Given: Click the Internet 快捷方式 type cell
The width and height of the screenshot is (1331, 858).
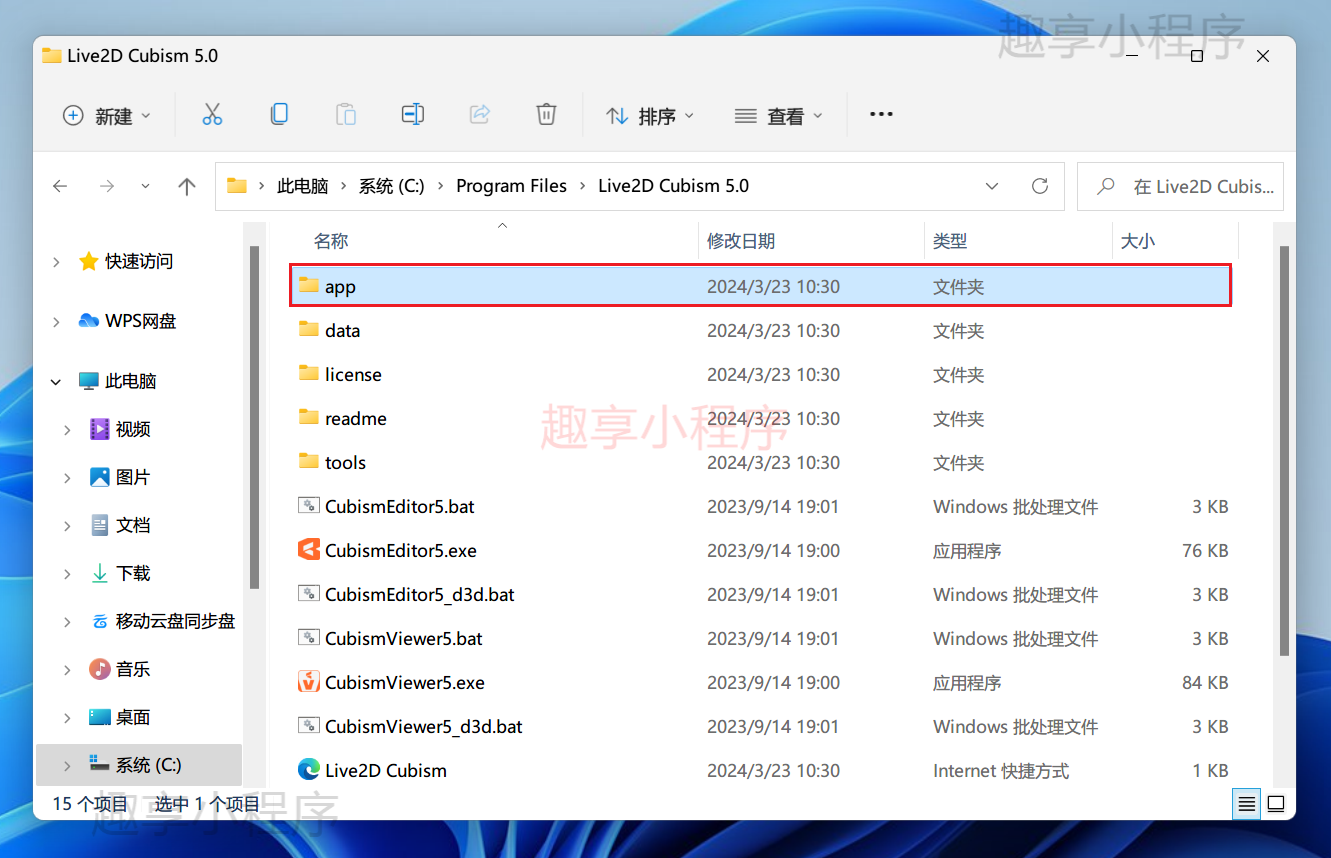Looking at the screenshot, I should point(1001,770).
